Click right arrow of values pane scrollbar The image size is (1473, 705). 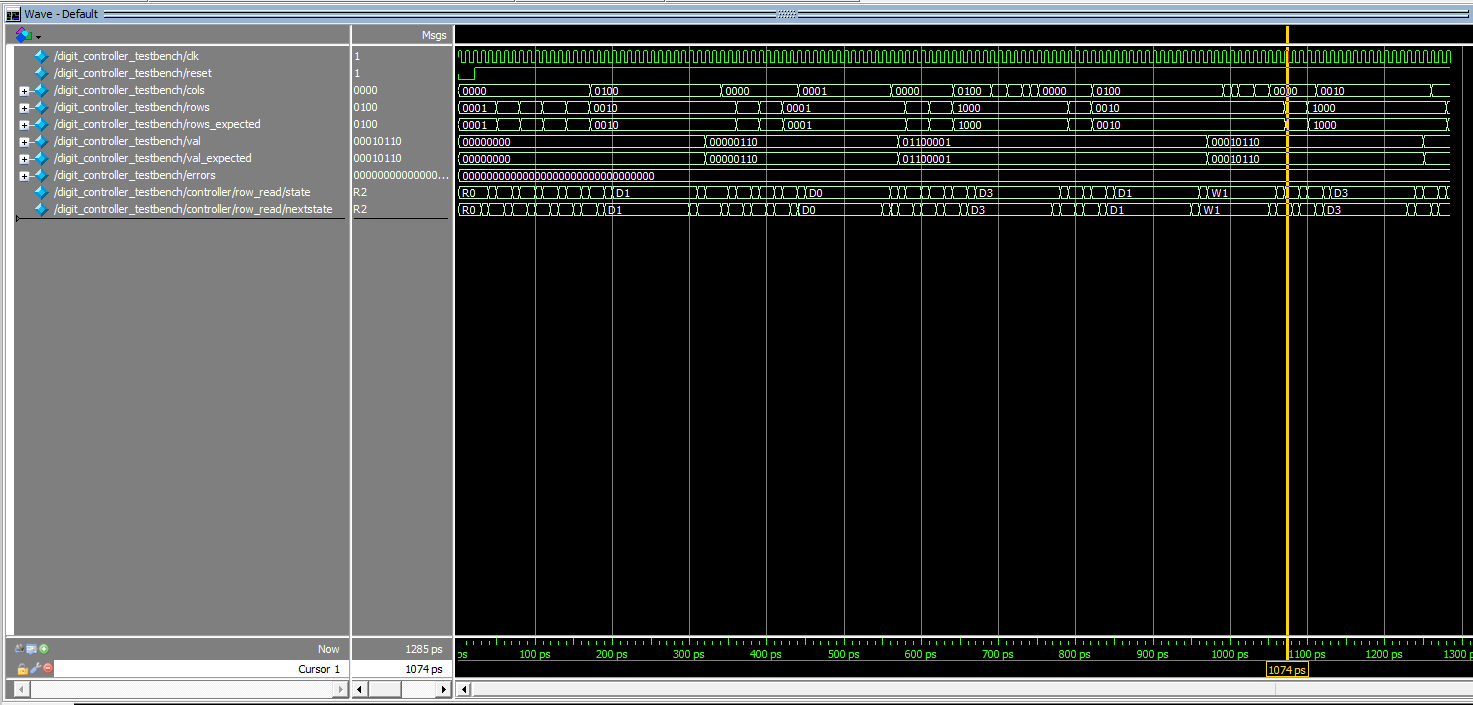pos(445,690)
